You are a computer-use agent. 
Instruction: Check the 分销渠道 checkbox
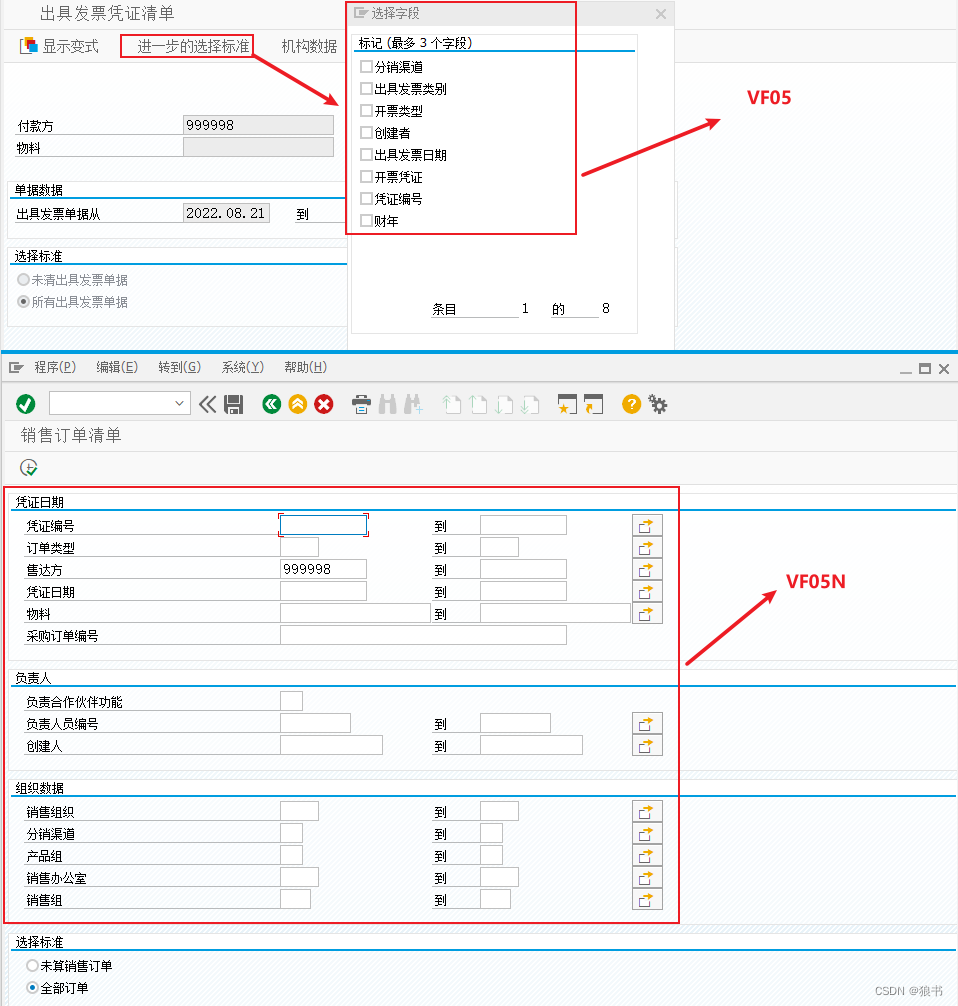pyautogui.click(x=366, y=66)
